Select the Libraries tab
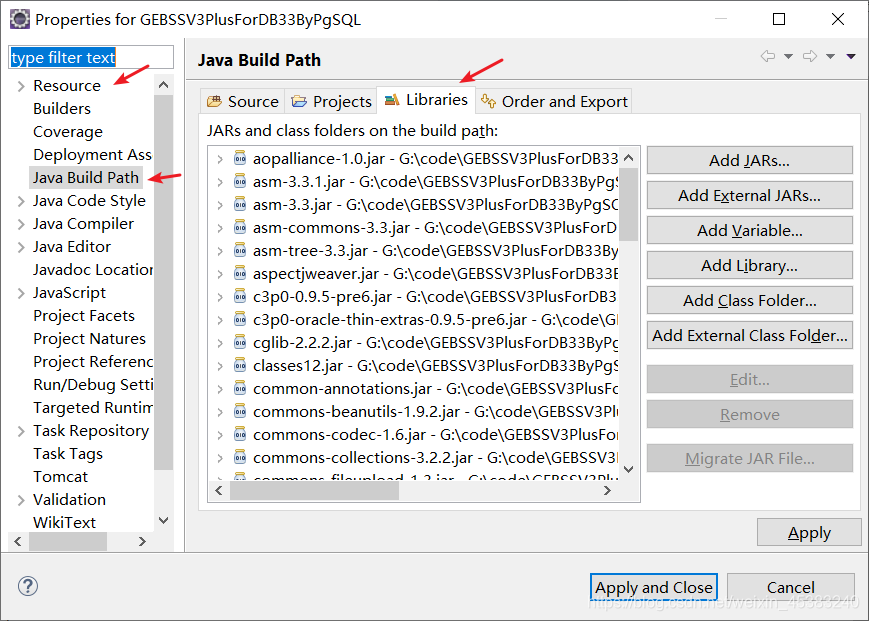This screenshot has height=621, width=869. coord(426,100)
